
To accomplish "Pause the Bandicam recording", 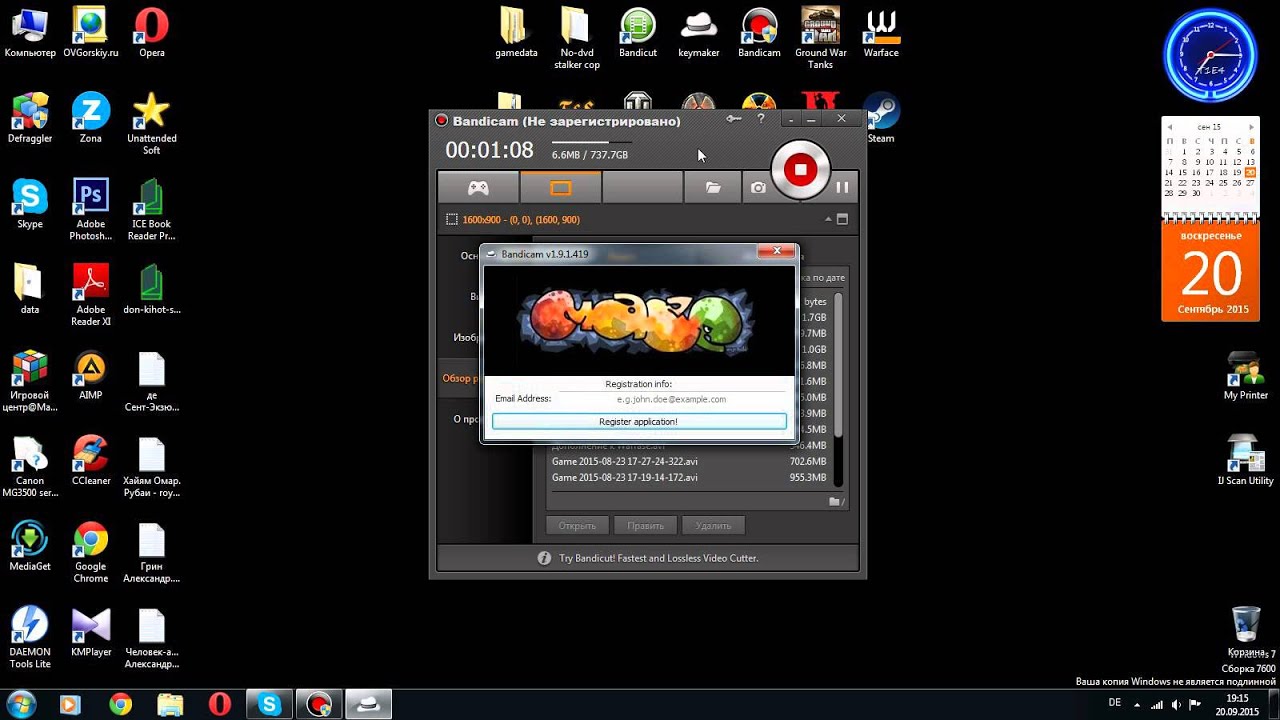I will pyautogui.click(x=843, y=187).
